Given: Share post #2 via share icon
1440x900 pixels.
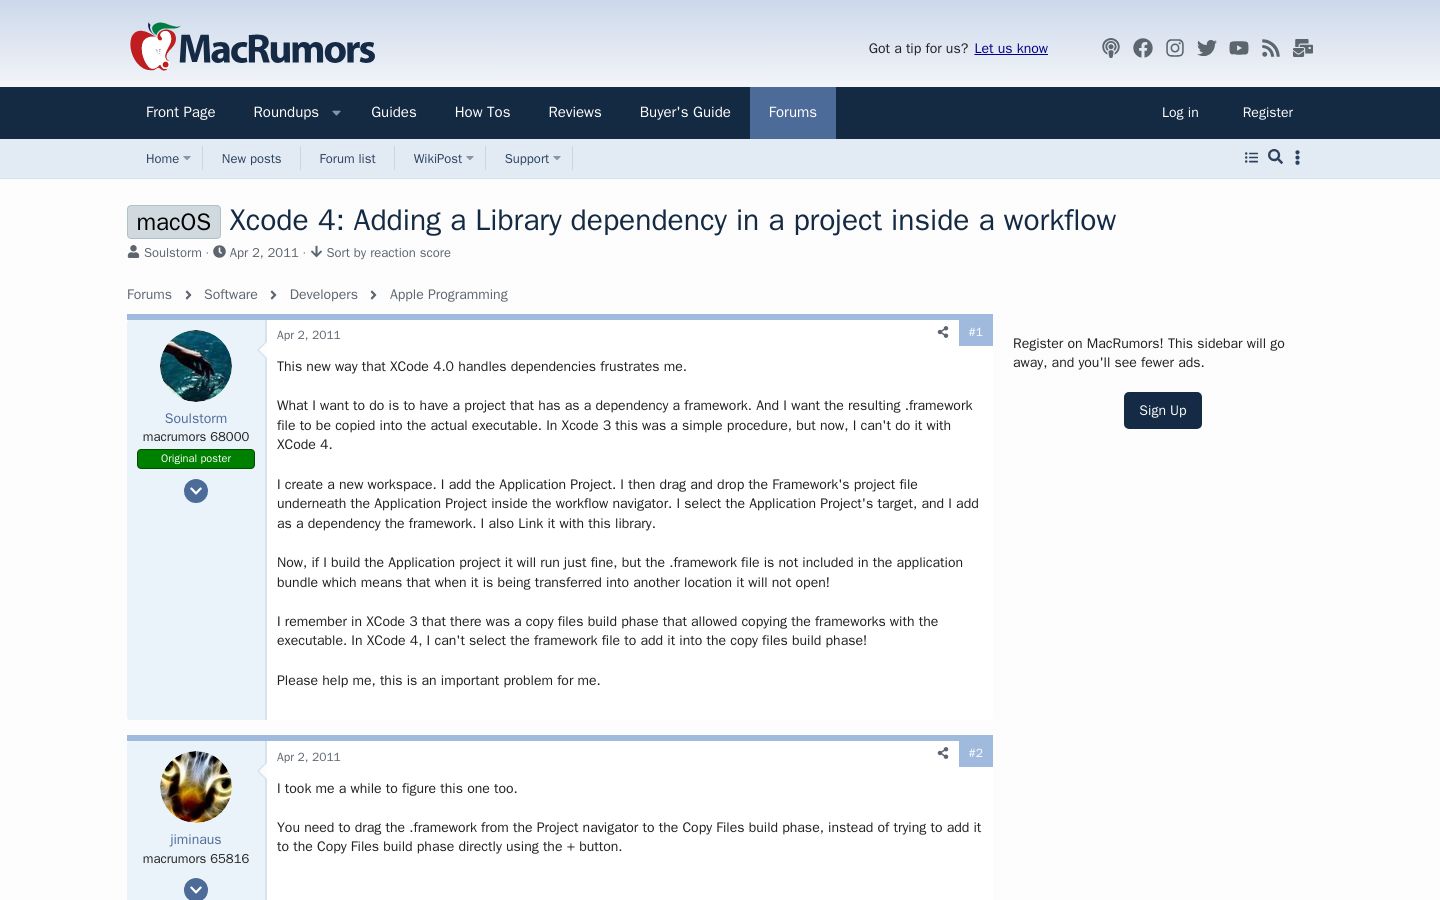Looking at the screenshot, I should (x=943, y=753).
